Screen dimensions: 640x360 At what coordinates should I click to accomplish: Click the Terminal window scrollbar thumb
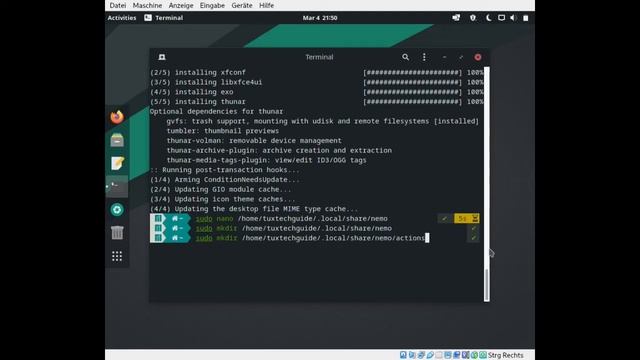pos(487,285)
